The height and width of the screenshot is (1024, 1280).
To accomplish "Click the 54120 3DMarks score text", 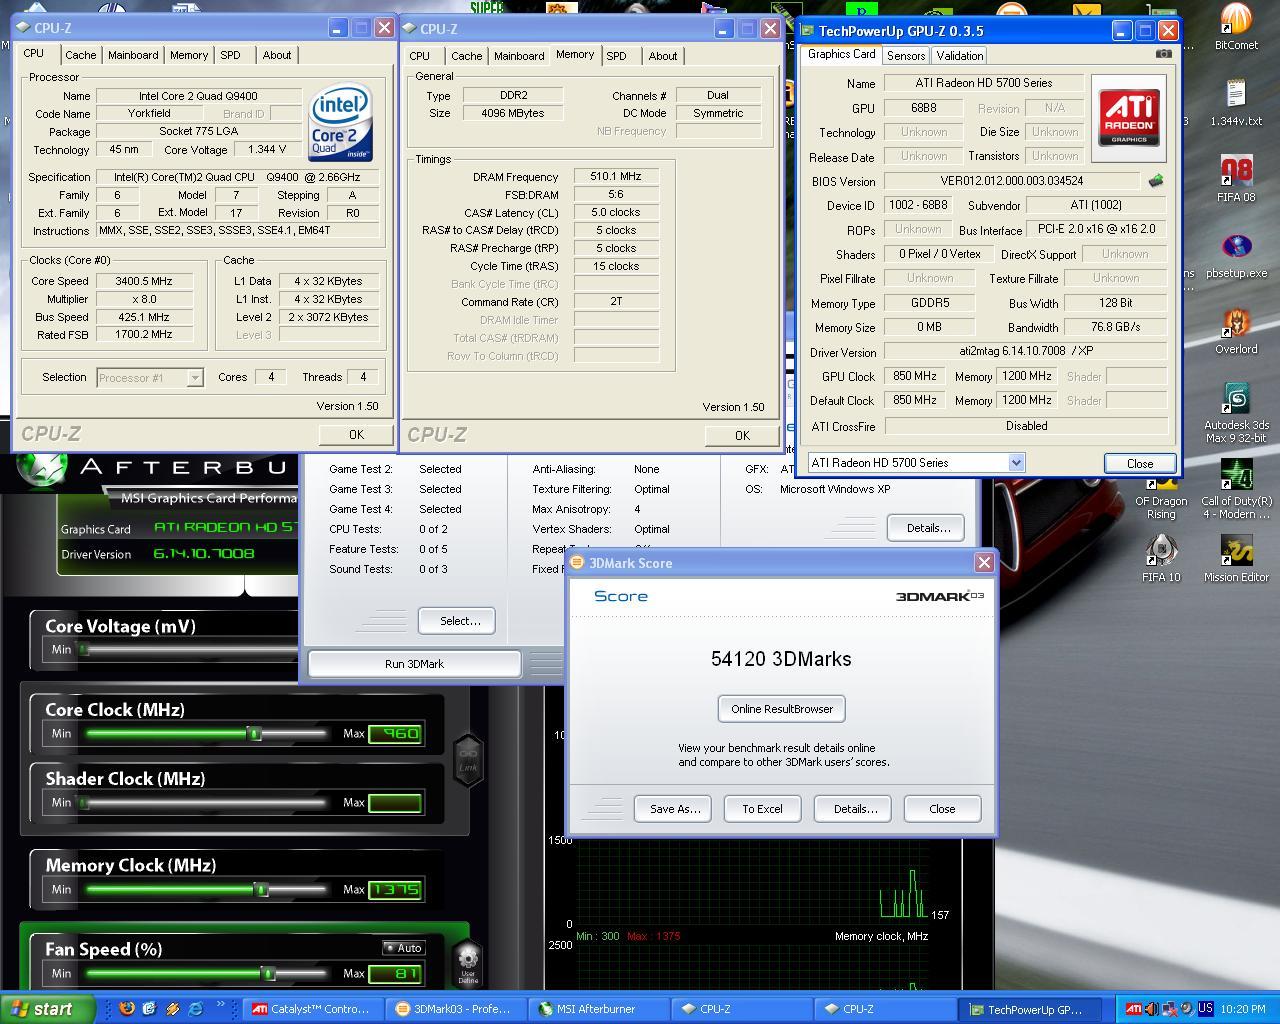I will tap(781, 659).
